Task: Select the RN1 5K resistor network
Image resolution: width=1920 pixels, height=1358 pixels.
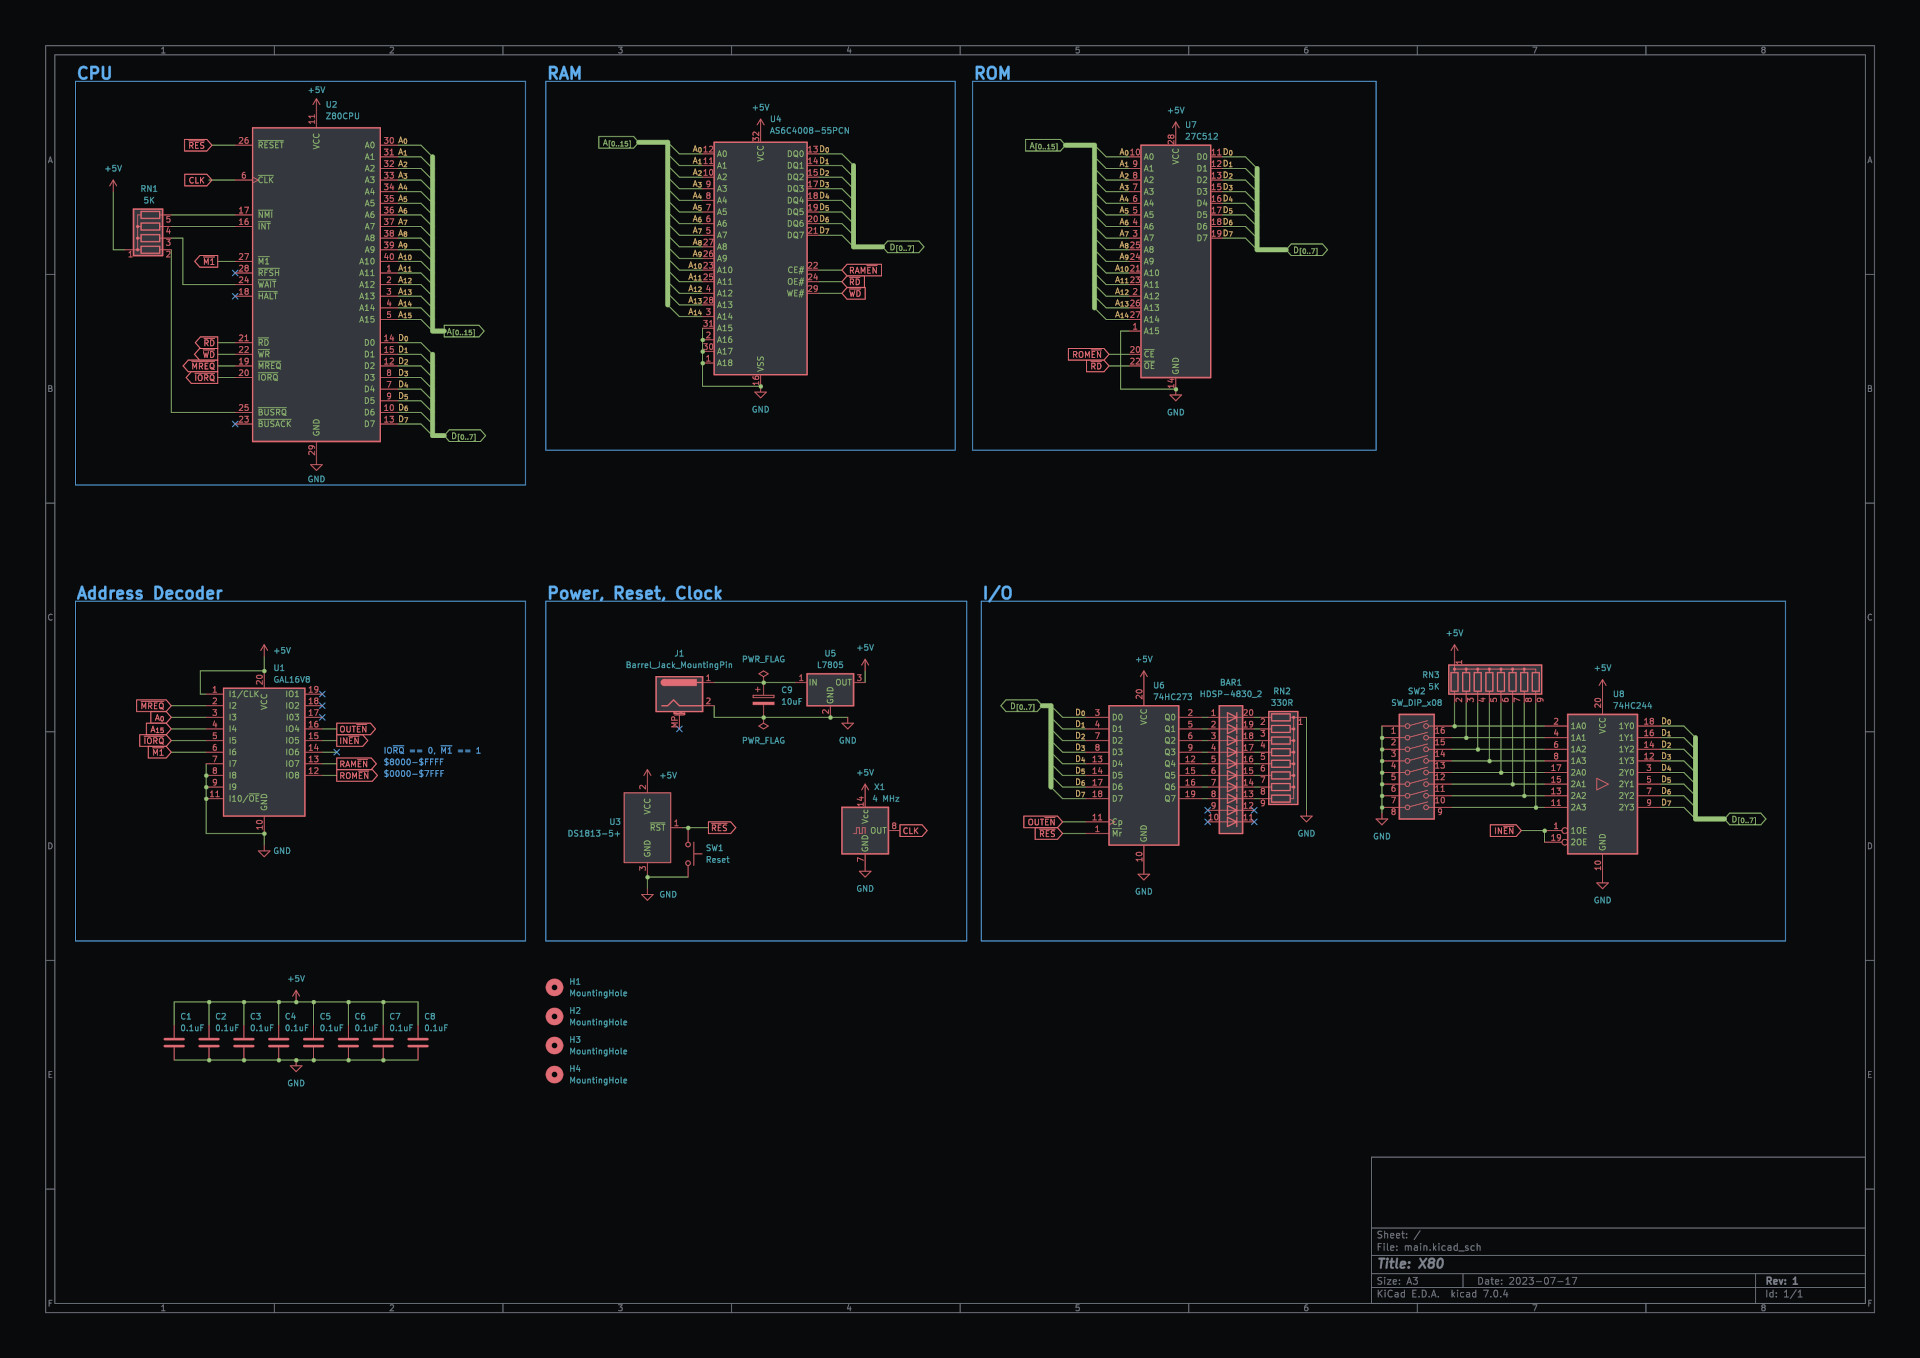Action: [x=148, y=232]
